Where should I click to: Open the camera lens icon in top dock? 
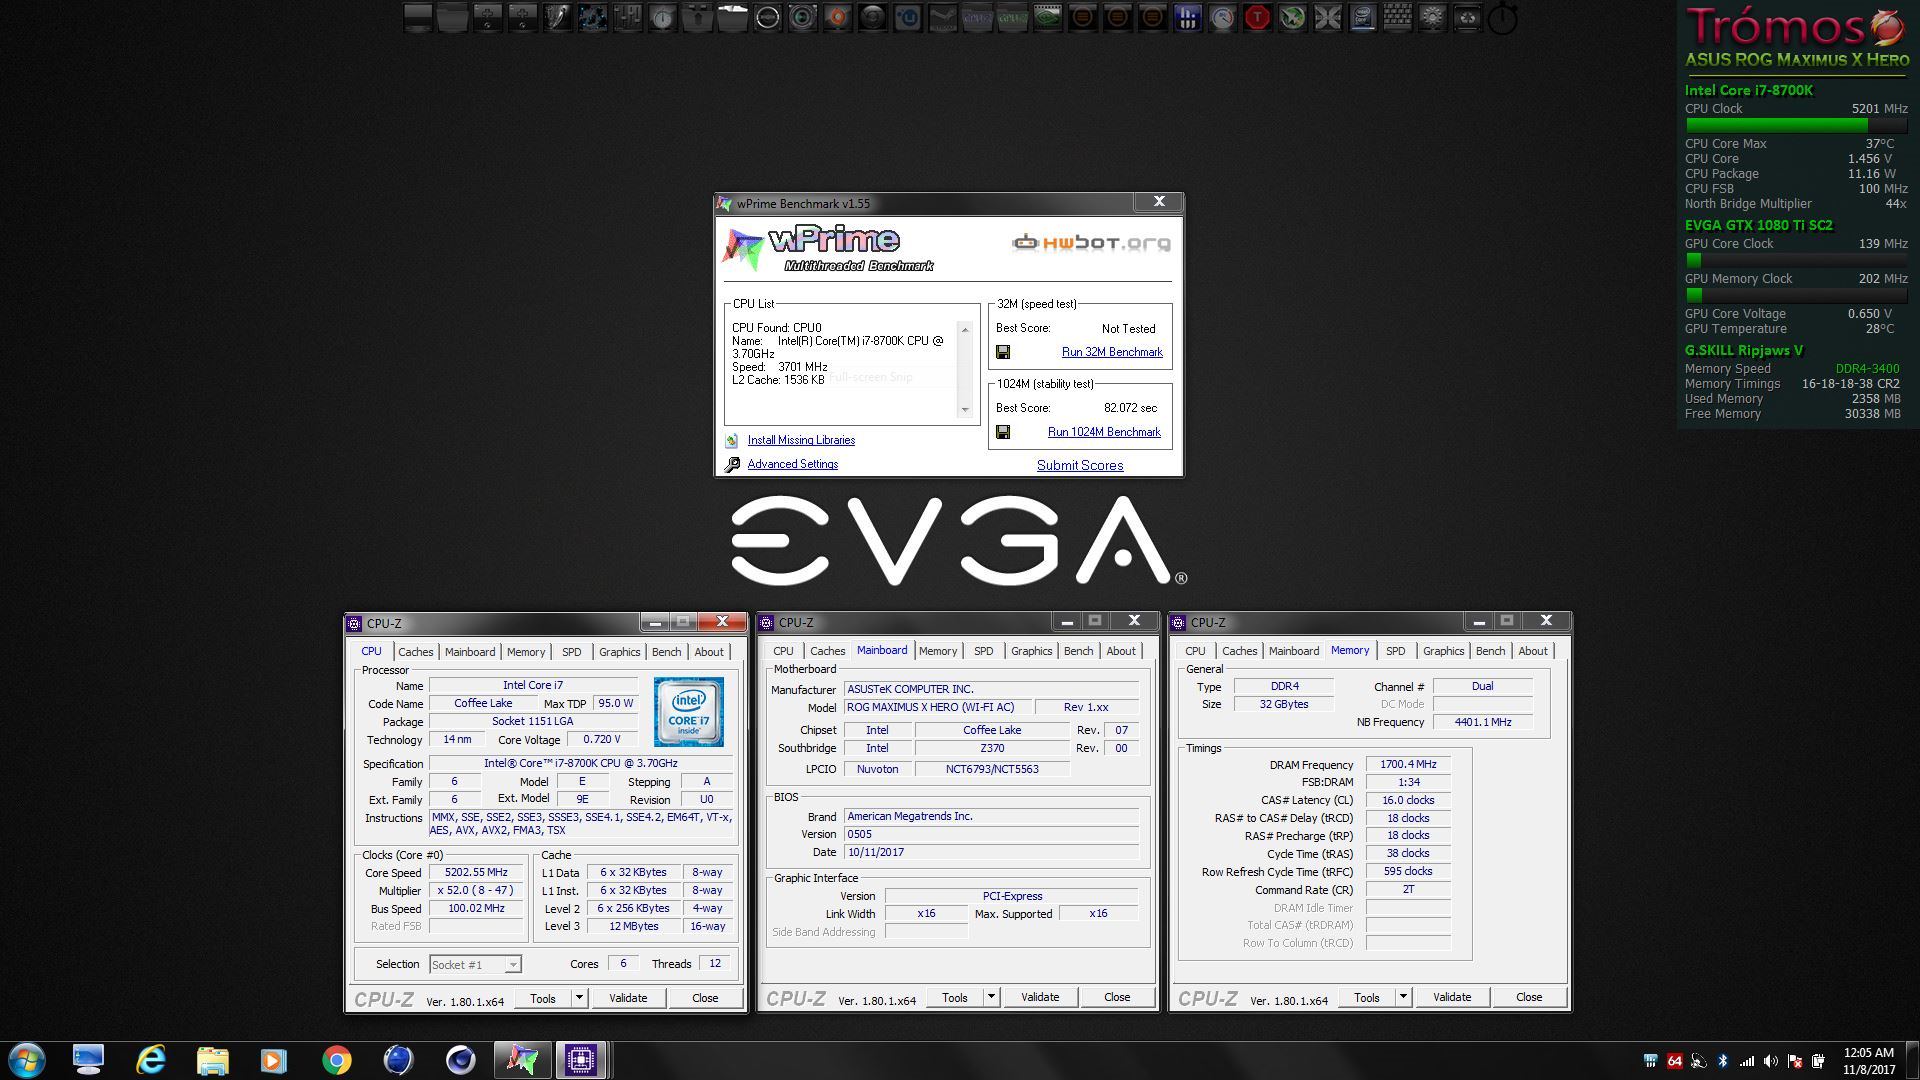(802, 17)
